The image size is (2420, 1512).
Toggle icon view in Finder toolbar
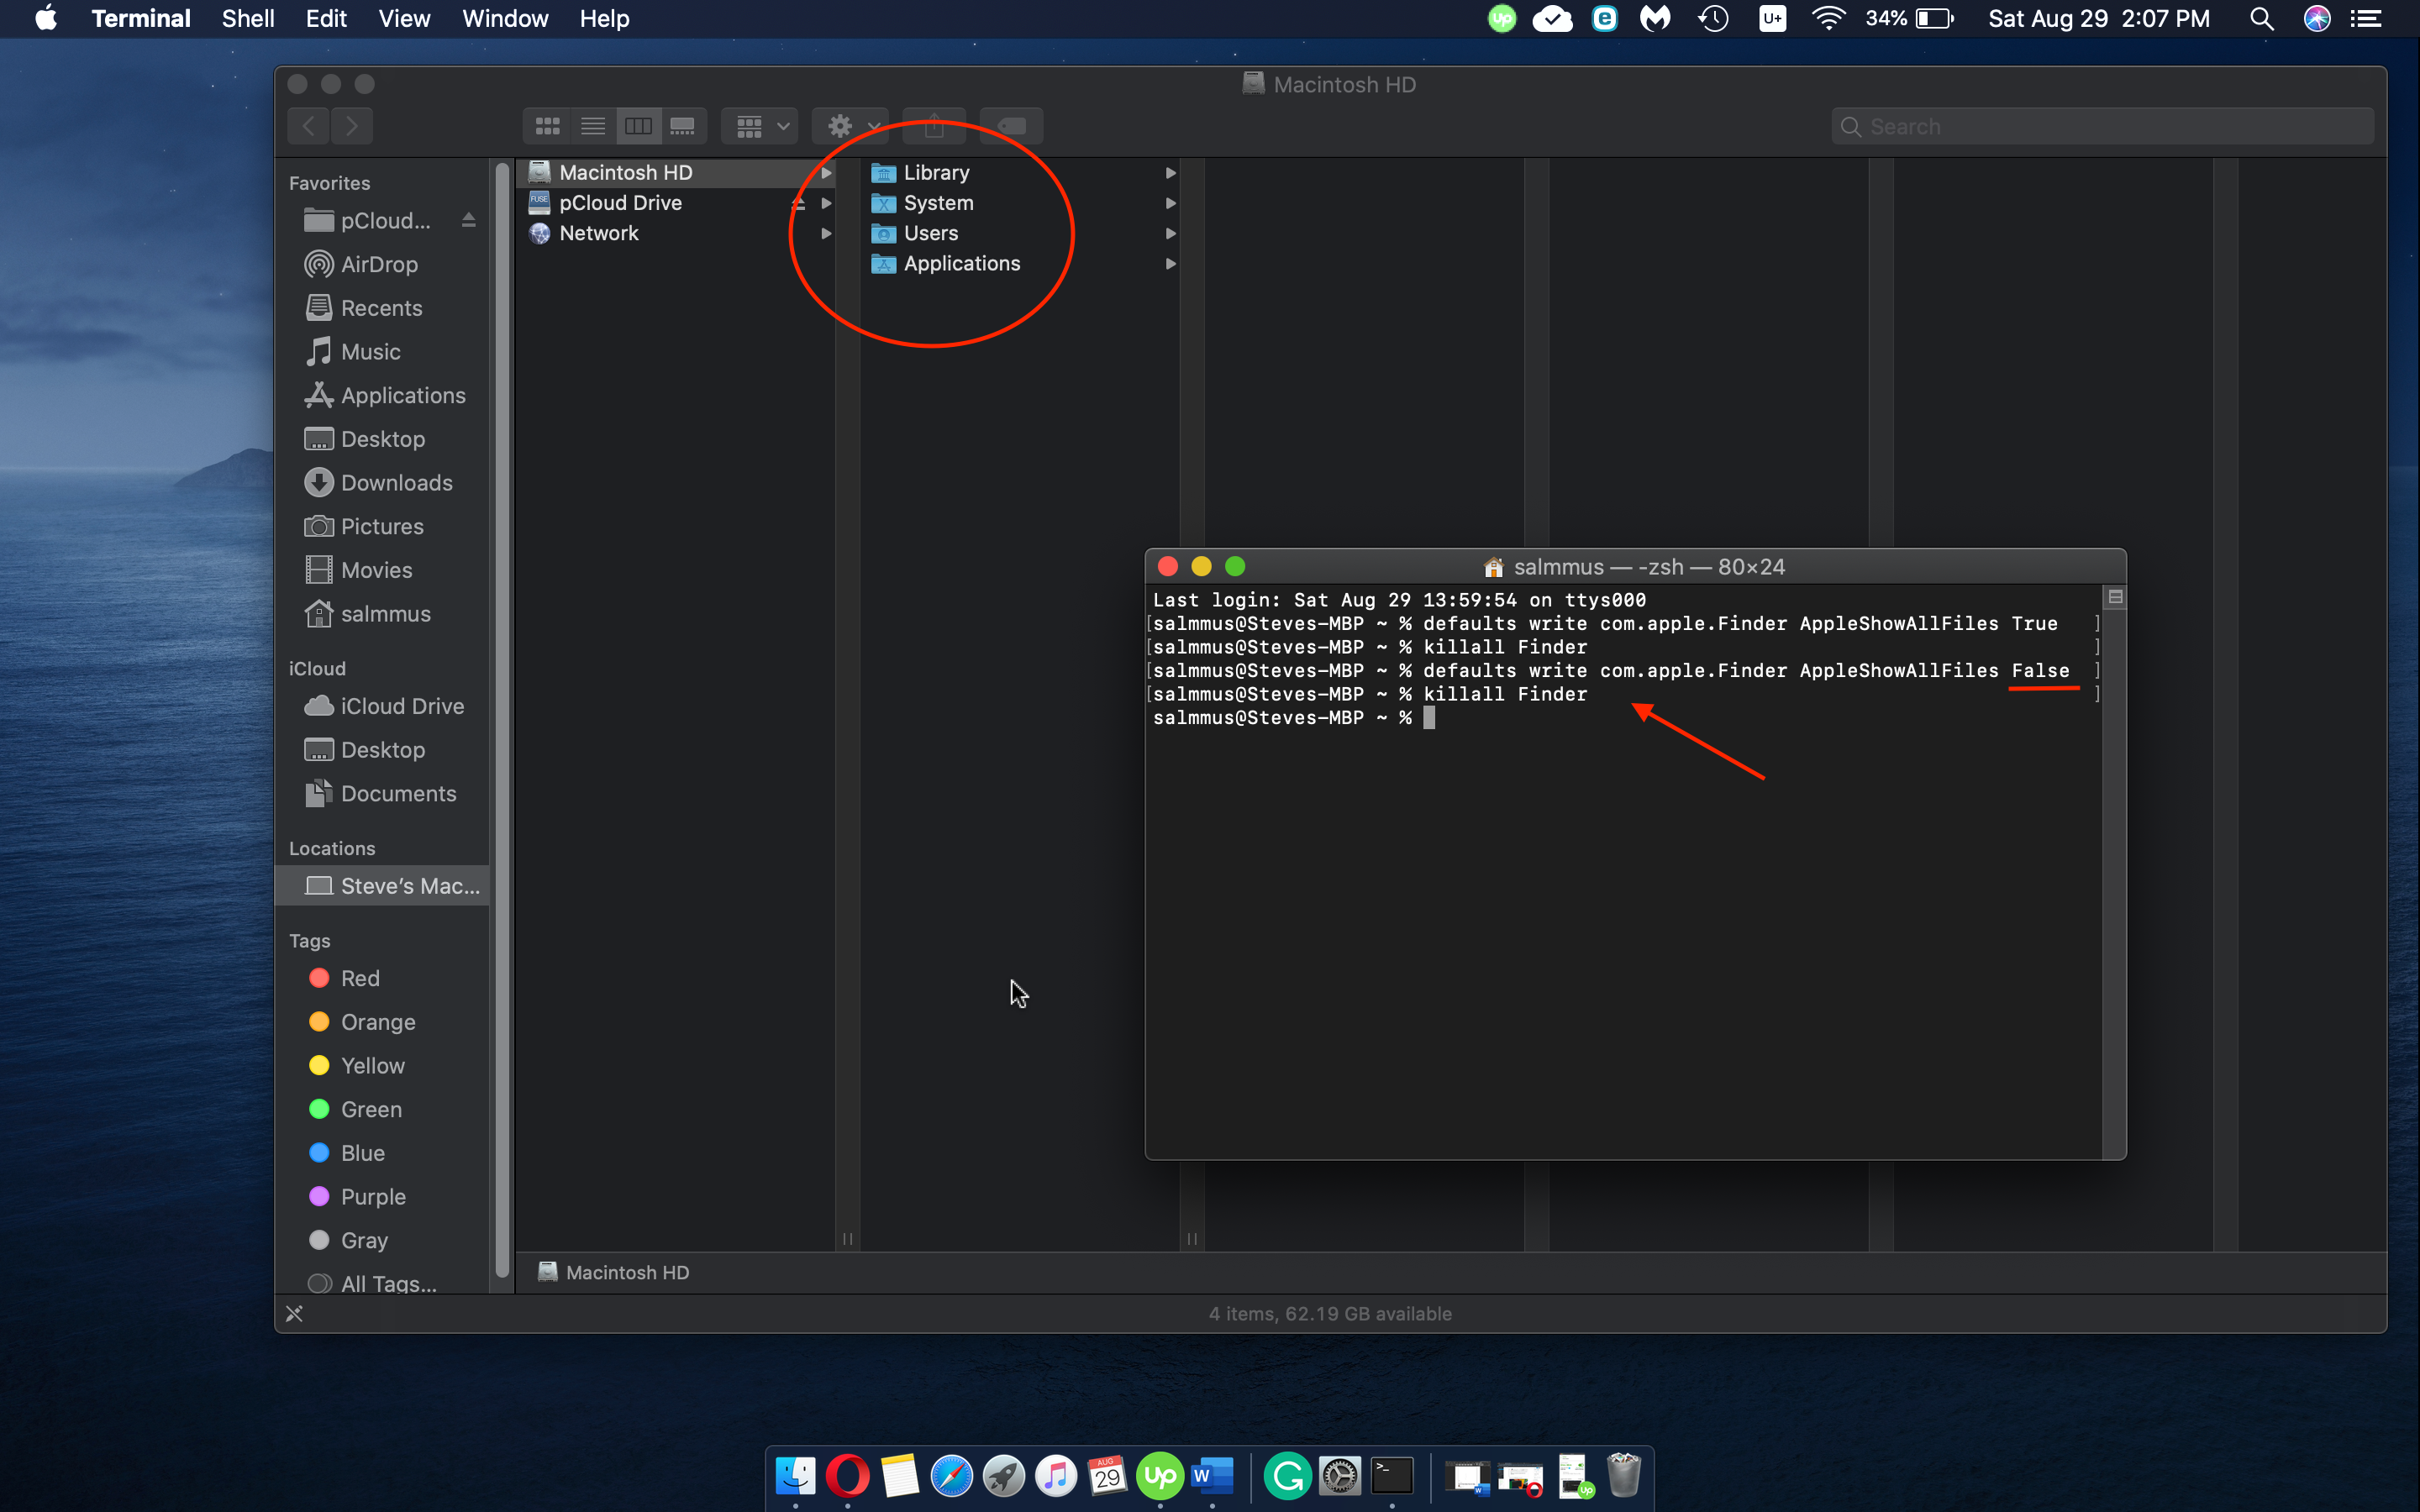[547, 123]
